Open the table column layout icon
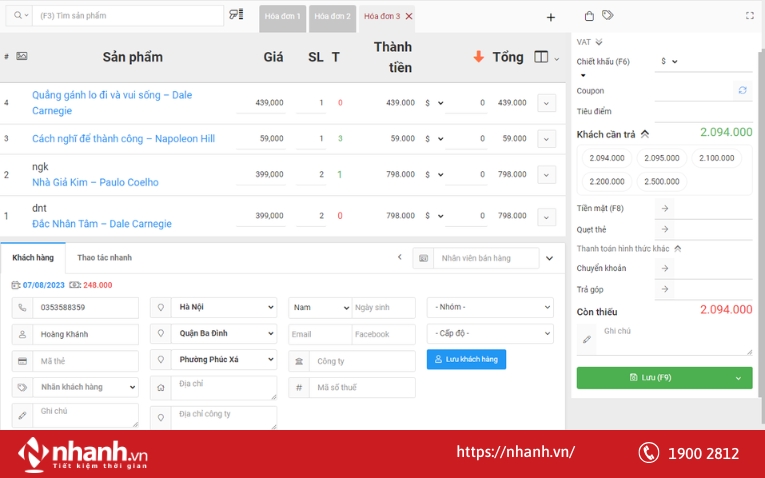The image size is (765, 478). (542, 58)
